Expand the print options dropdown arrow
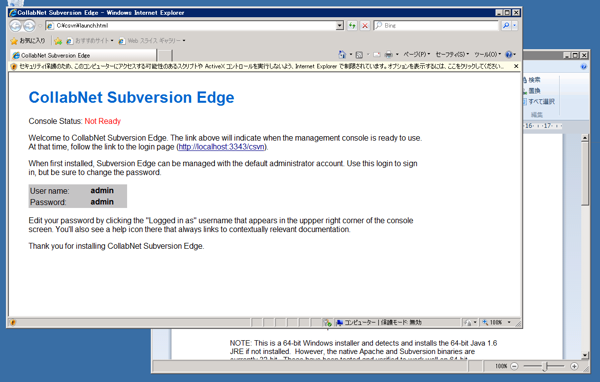This screenshot has height=382, width=600. click(x=397, y=54)
